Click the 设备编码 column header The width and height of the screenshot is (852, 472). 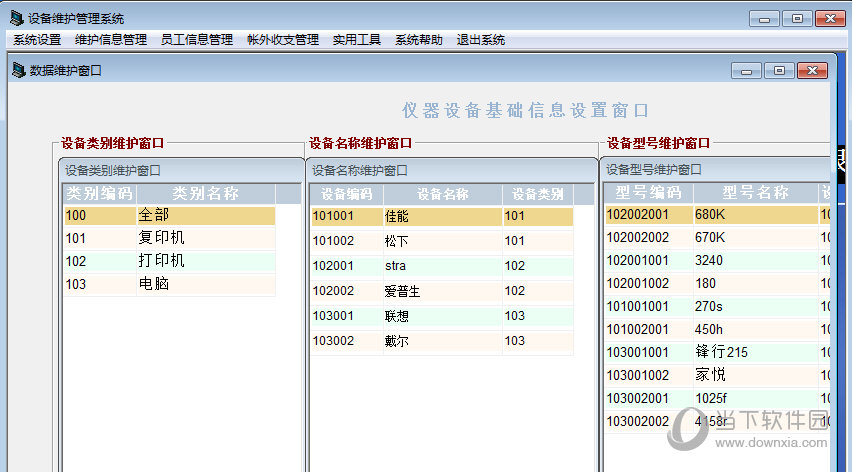tap(346, 194)
